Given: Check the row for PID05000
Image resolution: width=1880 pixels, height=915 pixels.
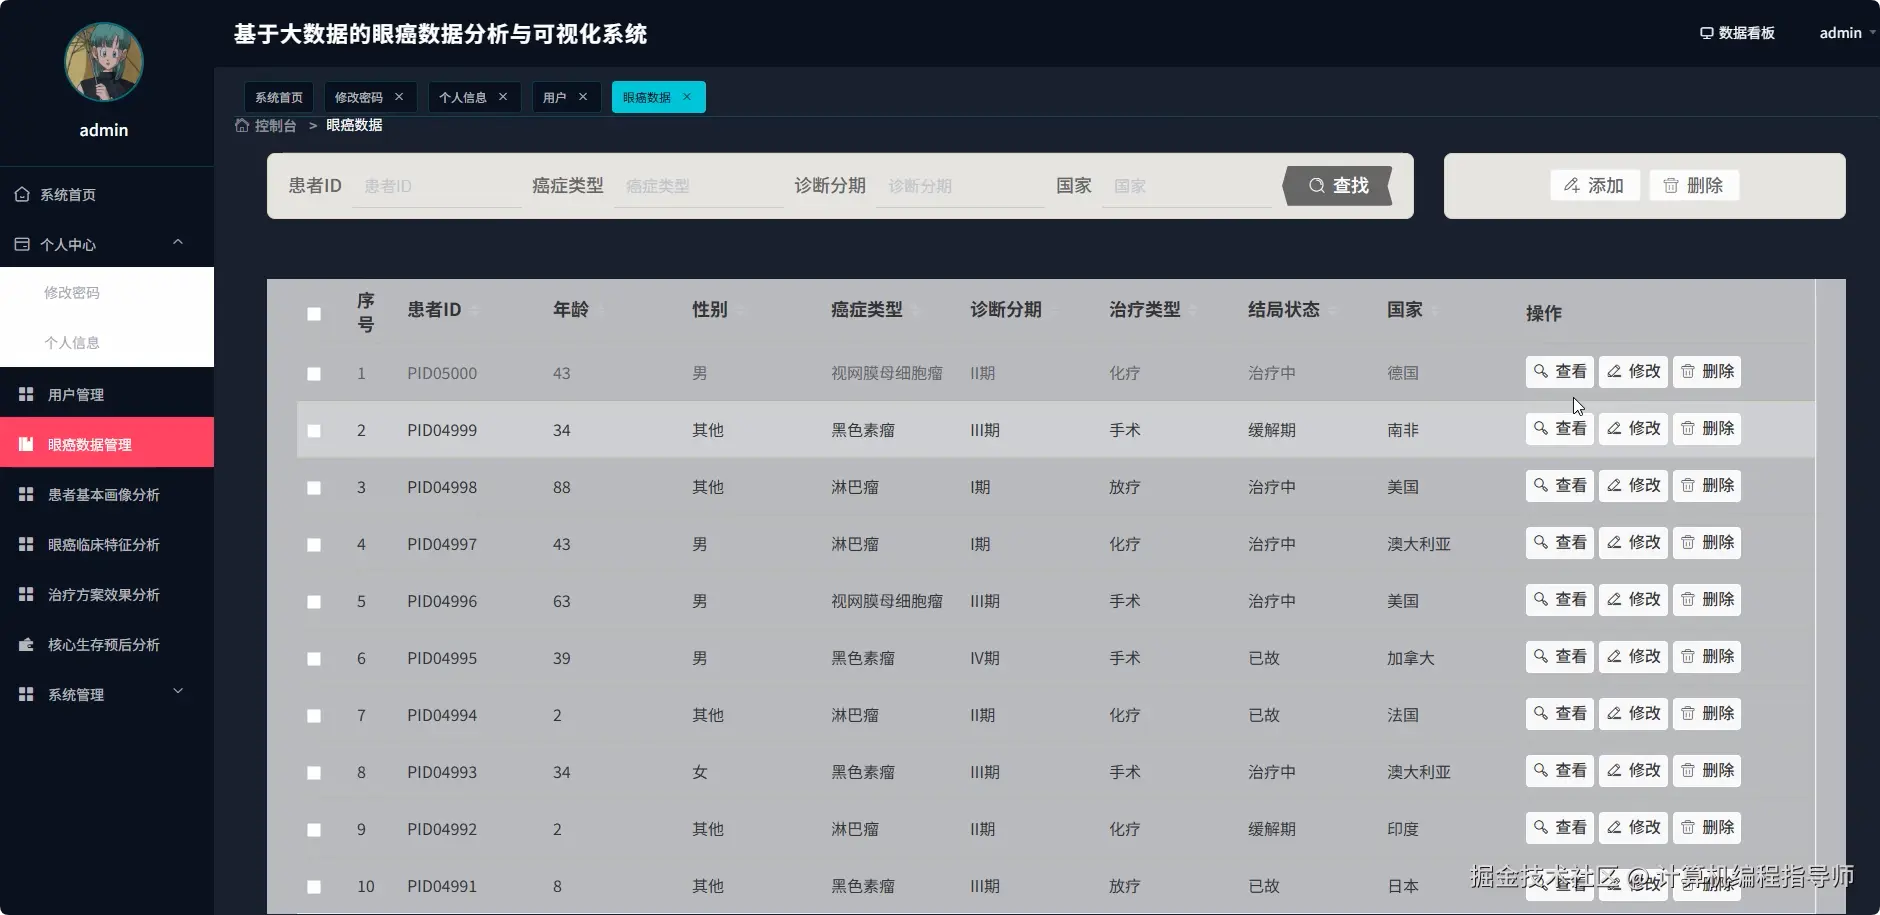Looking at the screenshot, I should [x=314, y=374].
